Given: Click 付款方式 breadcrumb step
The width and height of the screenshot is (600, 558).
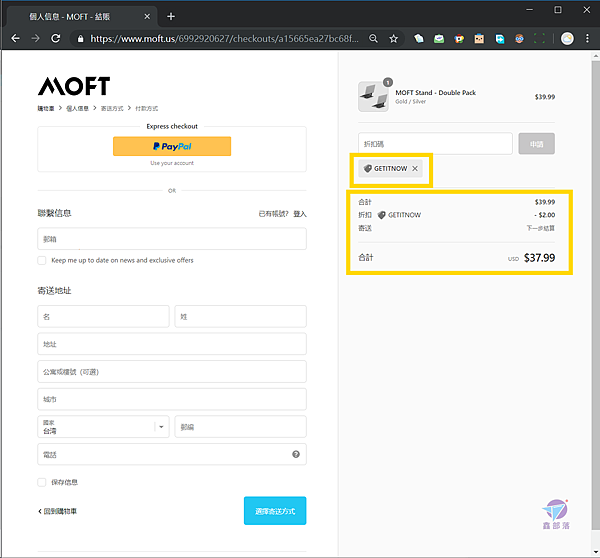Looking at the screenshot, I should [147, 109].
